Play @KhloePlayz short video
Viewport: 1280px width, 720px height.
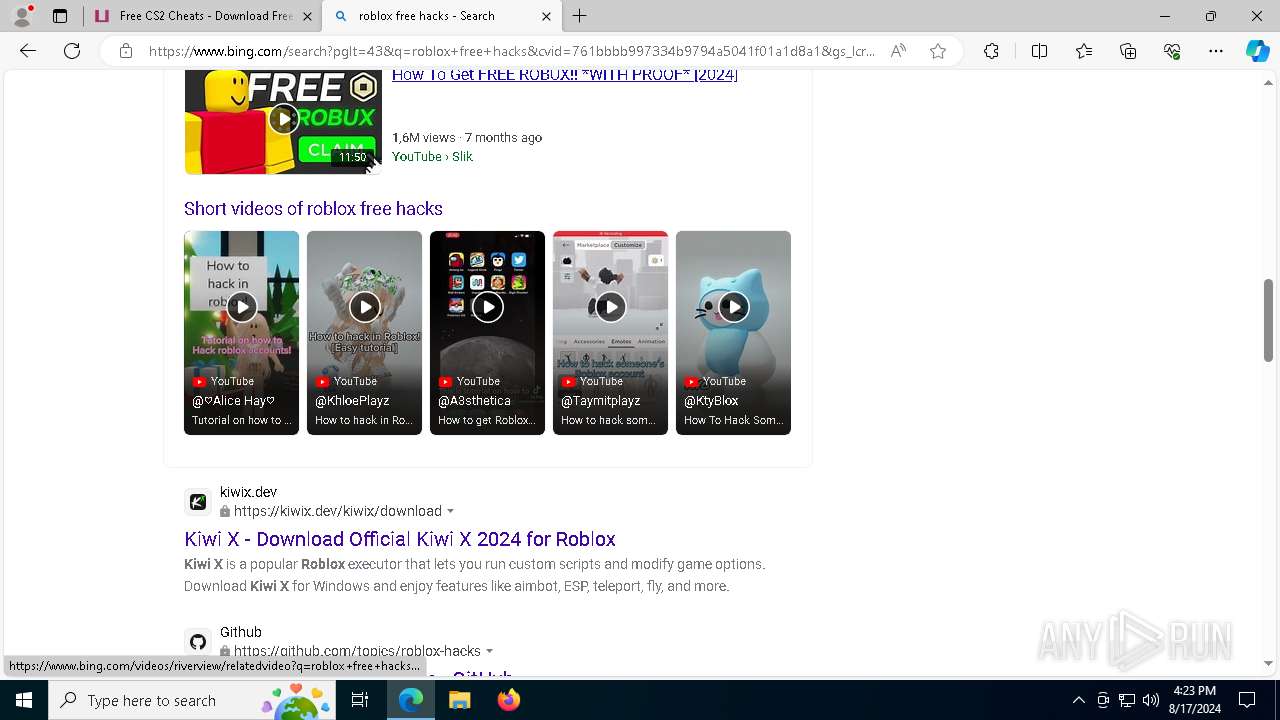[x=364, y=333]
